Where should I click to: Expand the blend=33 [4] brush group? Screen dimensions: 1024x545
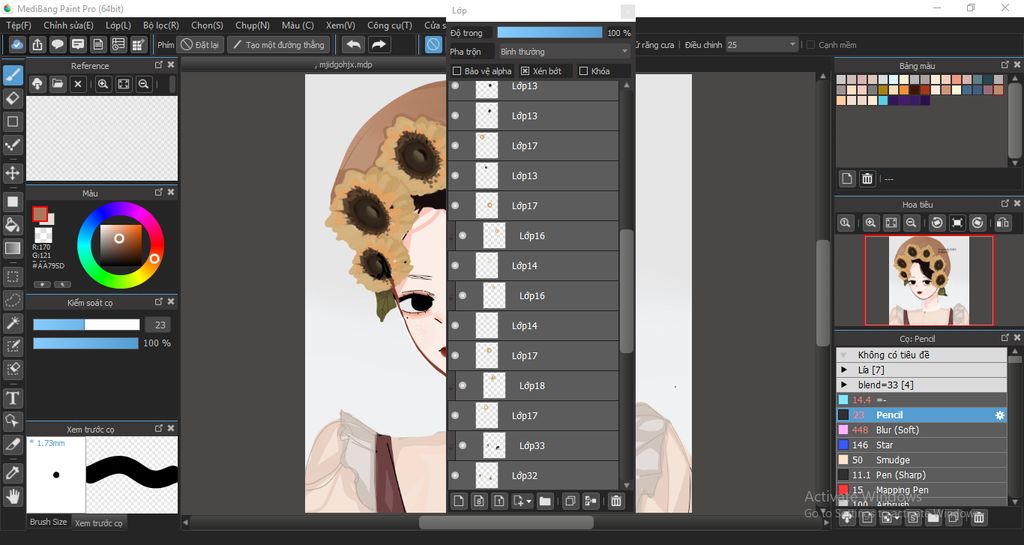coord(844,385)
